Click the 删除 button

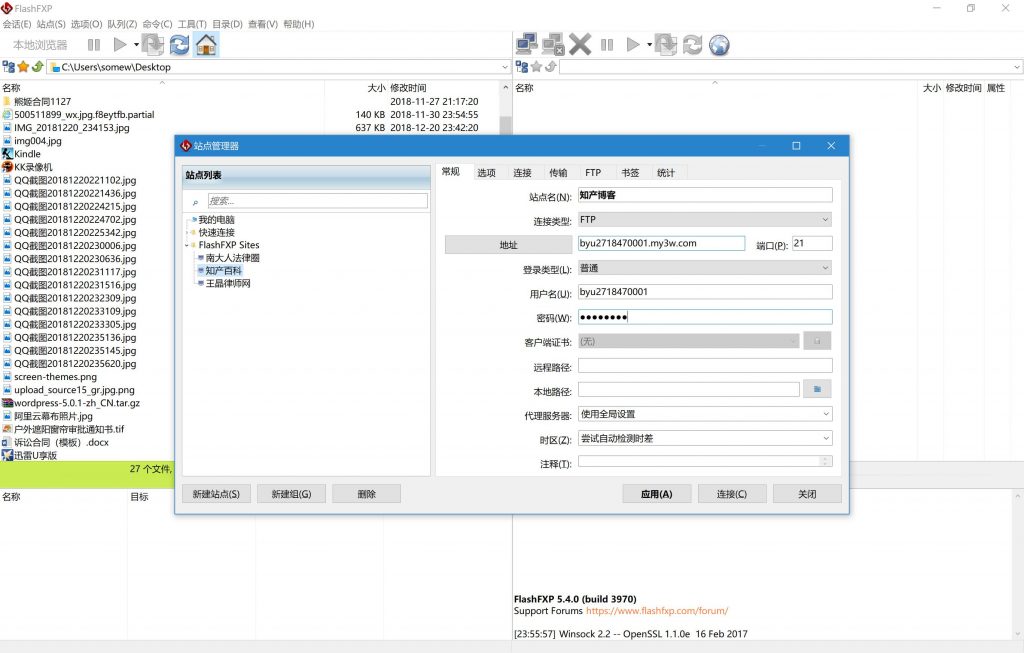click(x=366, y=494)
